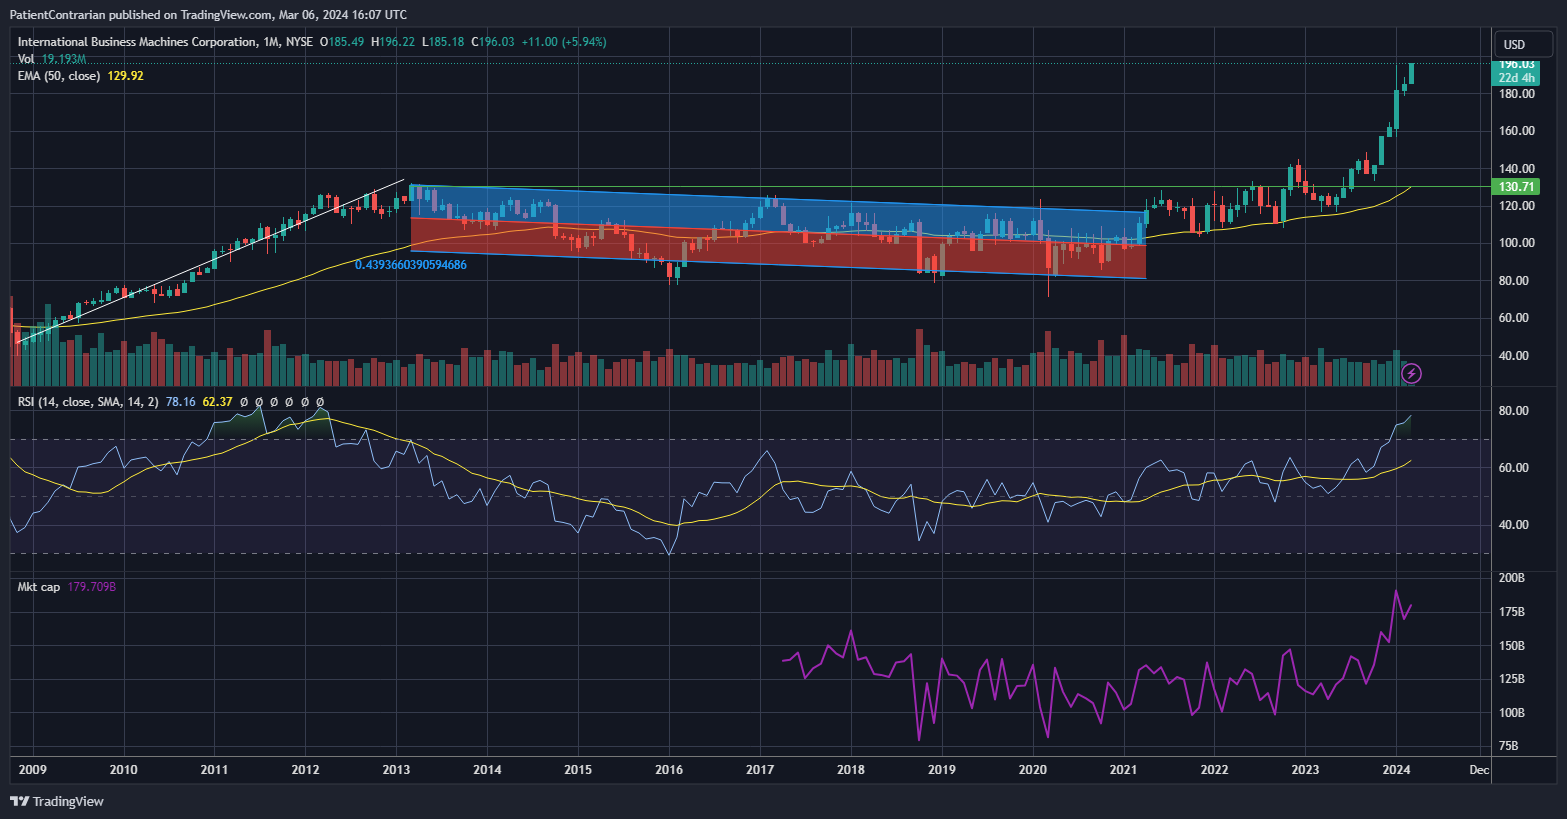Click the 175B market cap axis label
This screenshot has width=1567, height=819.
point(1511,612)
